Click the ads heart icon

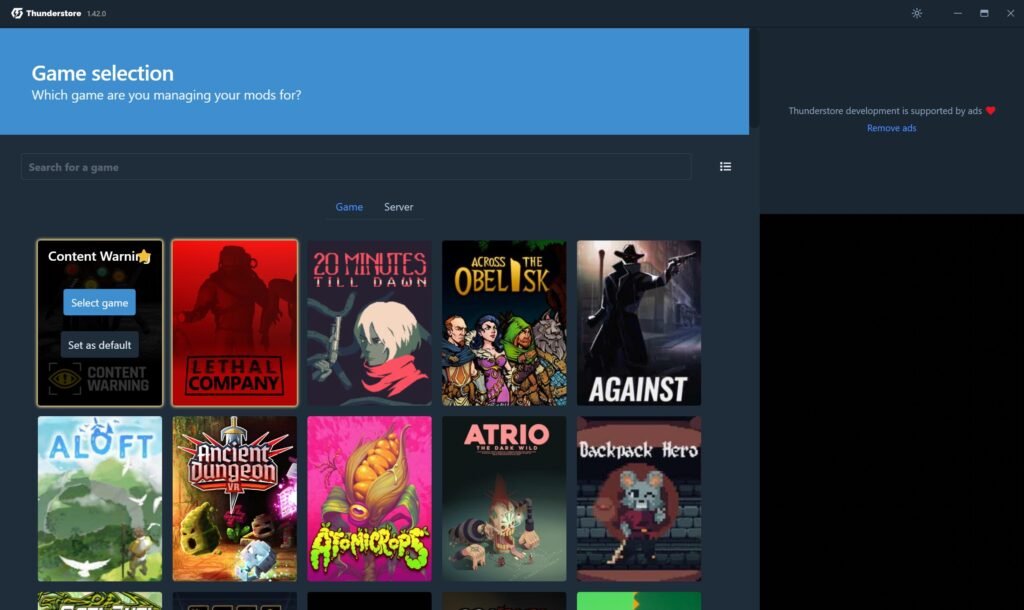(x=991, y=110)
